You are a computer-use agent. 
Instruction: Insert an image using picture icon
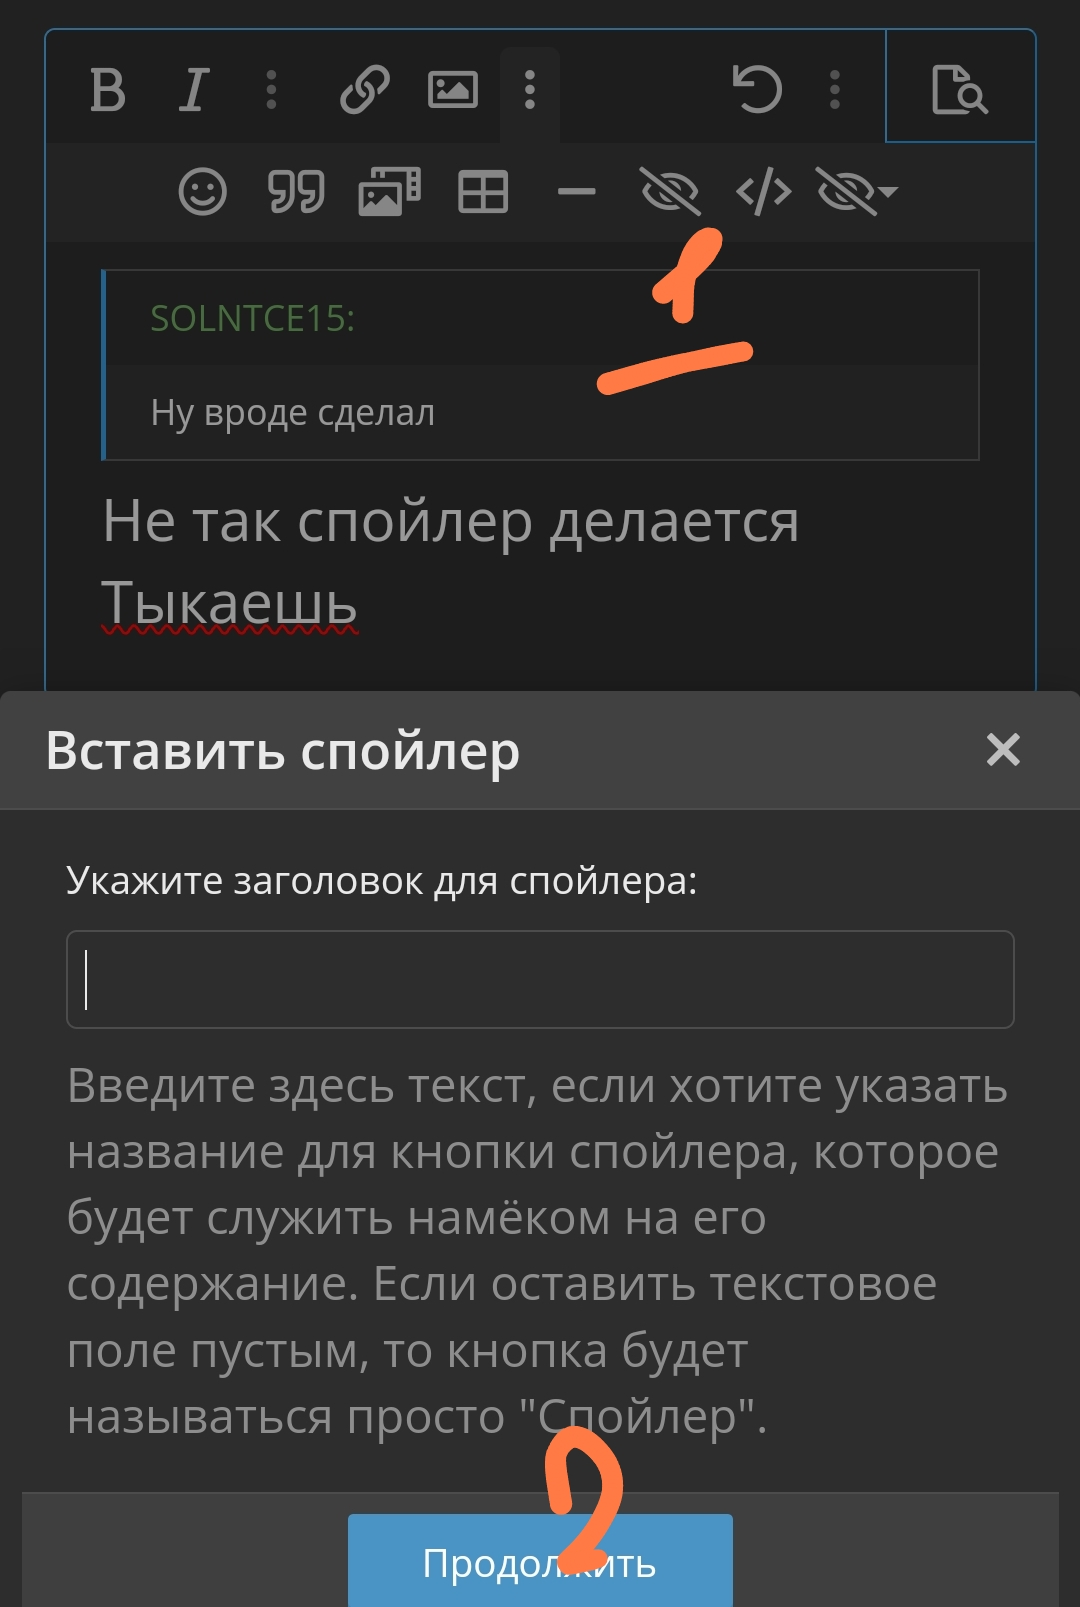pyautogui.click(x=452, y=90)
